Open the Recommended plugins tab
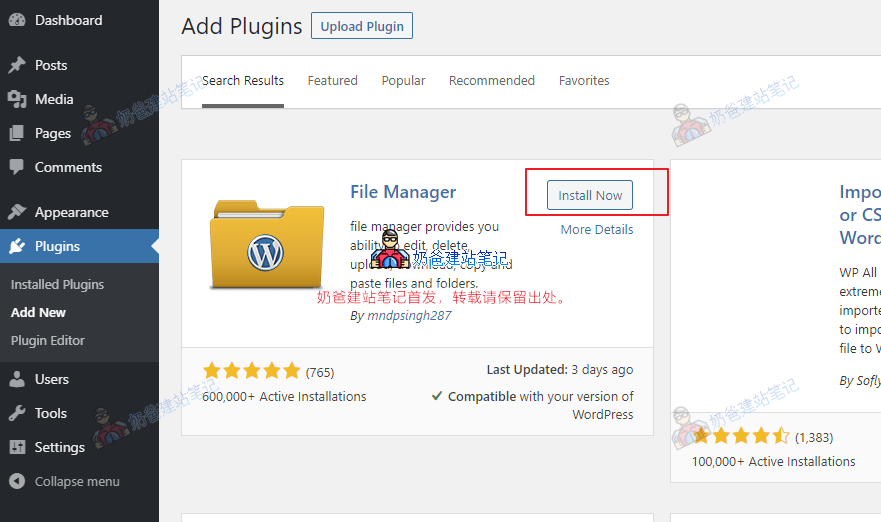Screen dimensions: 881x522 tap(491, 81)
